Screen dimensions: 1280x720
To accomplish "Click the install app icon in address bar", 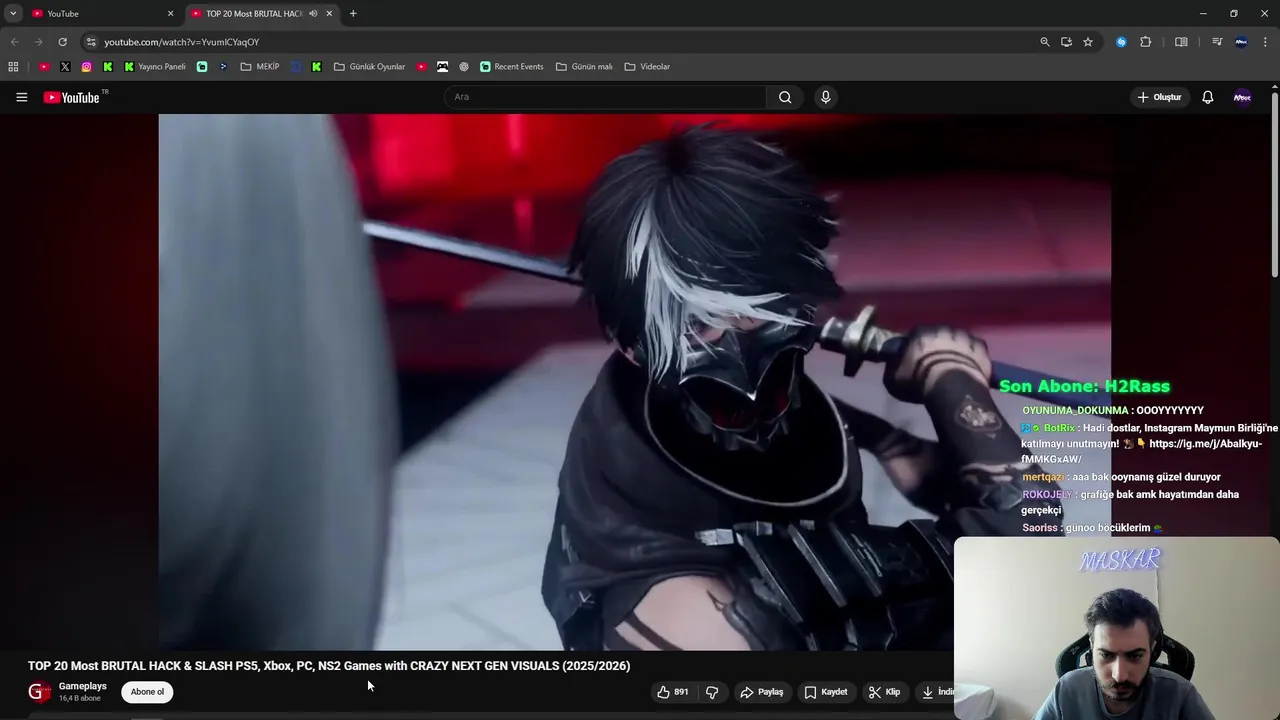I will point(1066,42).
